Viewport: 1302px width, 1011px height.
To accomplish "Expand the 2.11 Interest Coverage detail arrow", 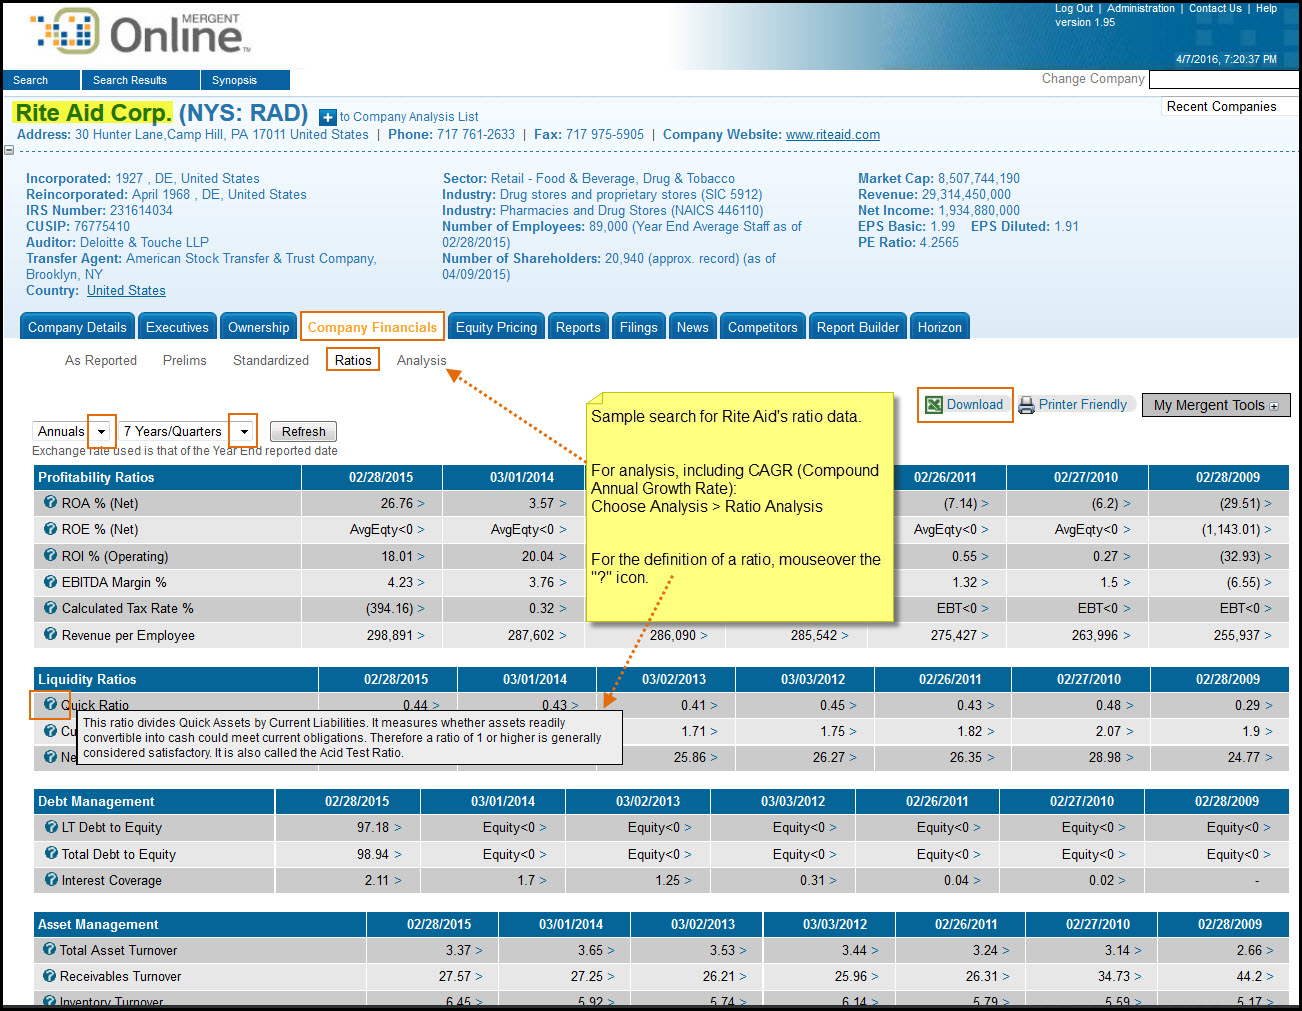I will (x=396, y=880).
